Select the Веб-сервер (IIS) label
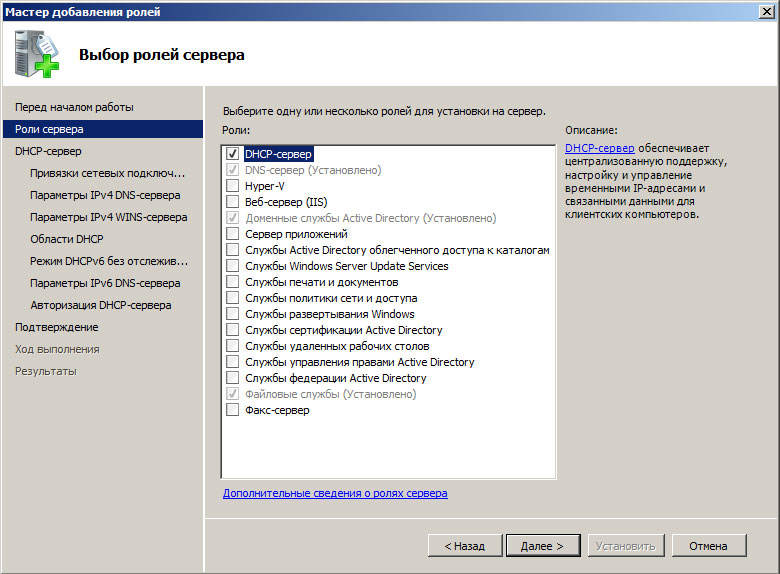This screenshot has width=780, height=574. point(286,202)
